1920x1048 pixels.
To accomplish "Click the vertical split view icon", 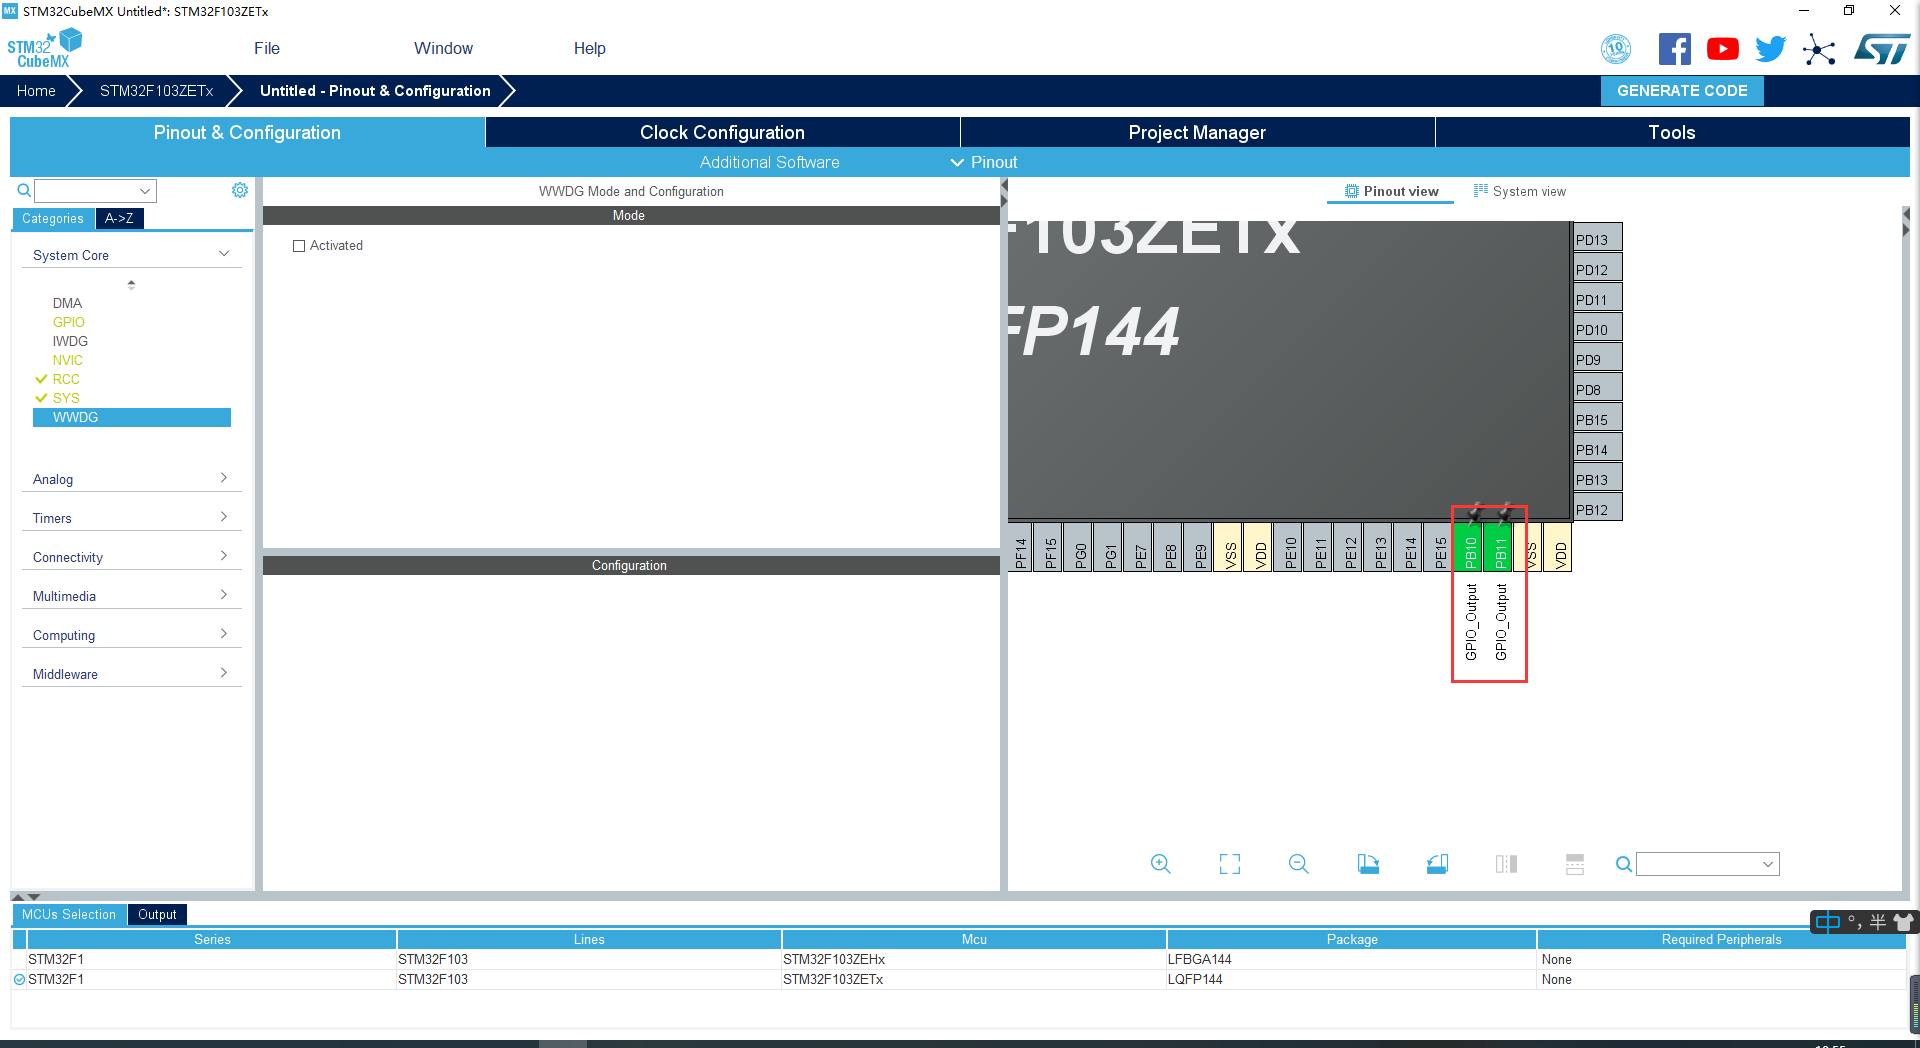I will [1506, 864].
